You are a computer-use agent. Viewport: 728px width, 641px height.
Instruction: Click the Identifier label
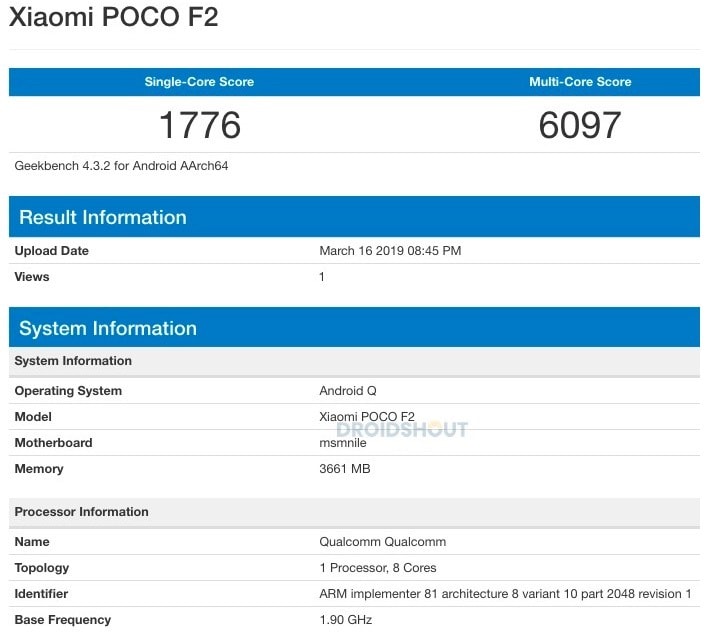coord(41,594)
